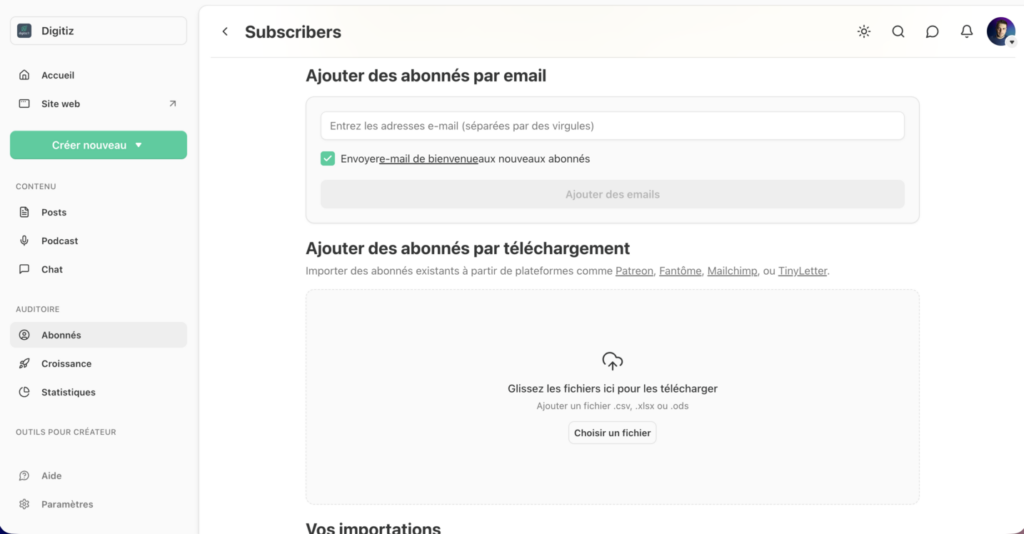Screen dimensions: 1024x534
Task: Click the Ajouter des abonnés par téléchargement heading
Action: (x=468, y=248)
